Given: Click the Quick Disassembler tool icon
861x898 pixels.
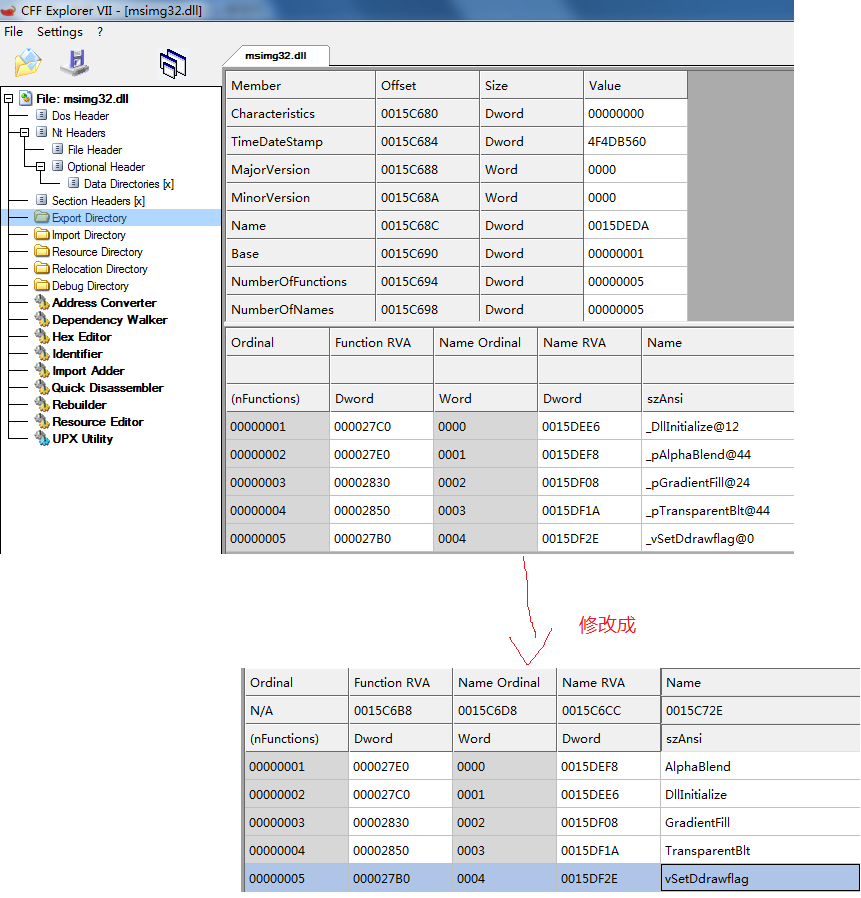Looking at the screenshot, I should pos(42,387).
